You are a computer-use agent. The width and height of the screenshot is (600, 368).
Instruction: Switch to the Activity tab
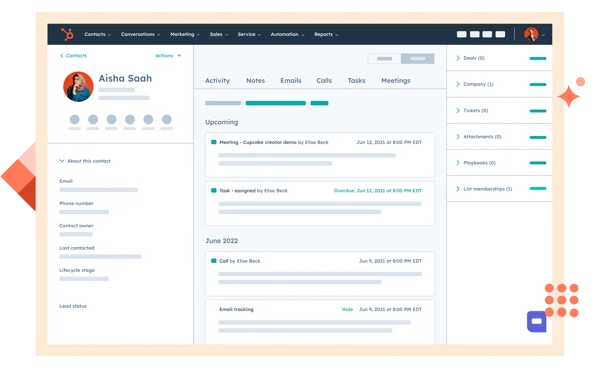[x=217, y=81]
